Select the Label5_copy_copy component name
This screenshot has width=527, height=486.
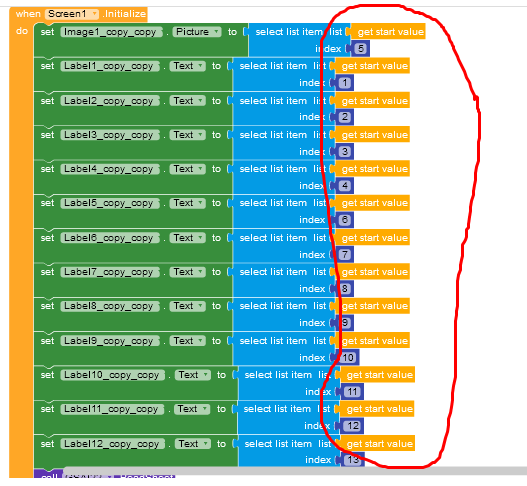click(110, 203)
